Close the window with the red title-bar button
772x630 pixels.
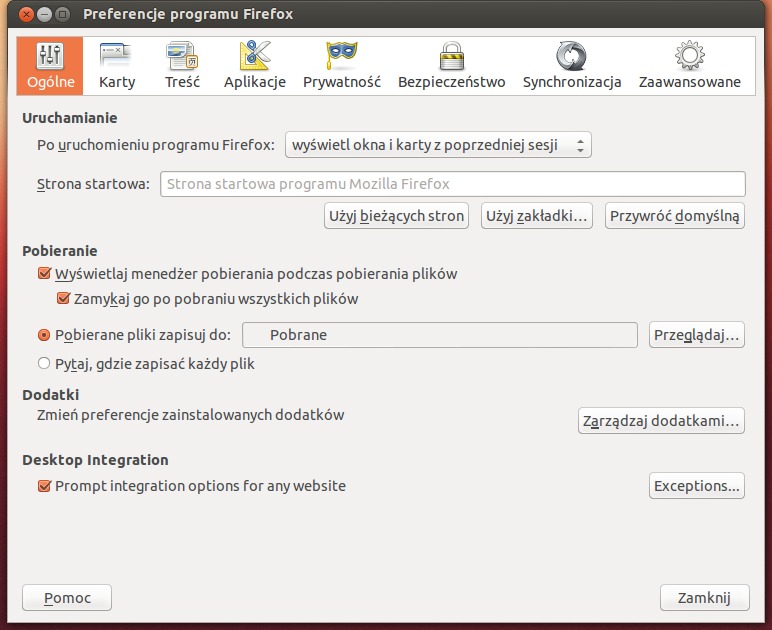coord(27,14)
